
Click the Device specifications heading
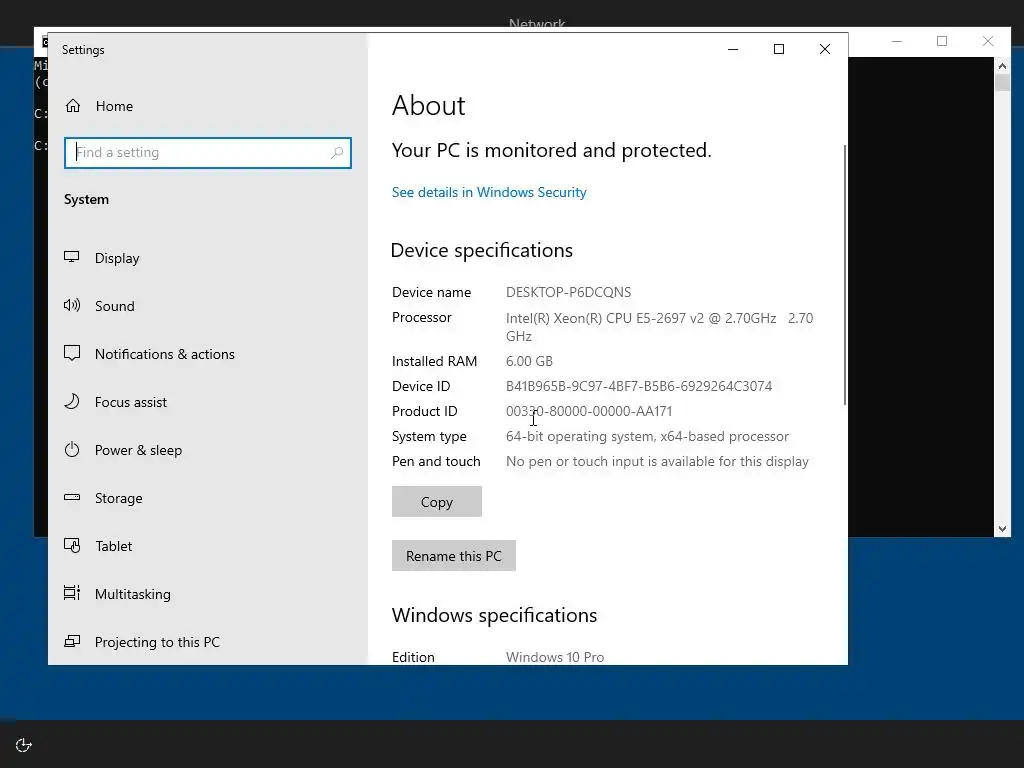click(482, 250)
